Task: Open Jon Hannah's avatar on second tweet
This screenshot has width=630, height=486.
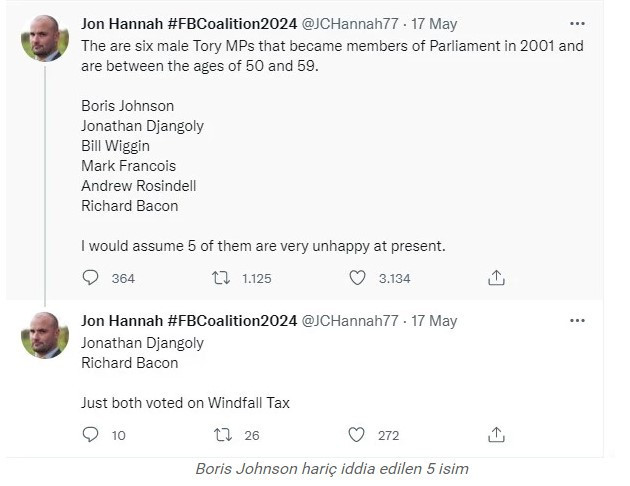Action: [45, 335]
